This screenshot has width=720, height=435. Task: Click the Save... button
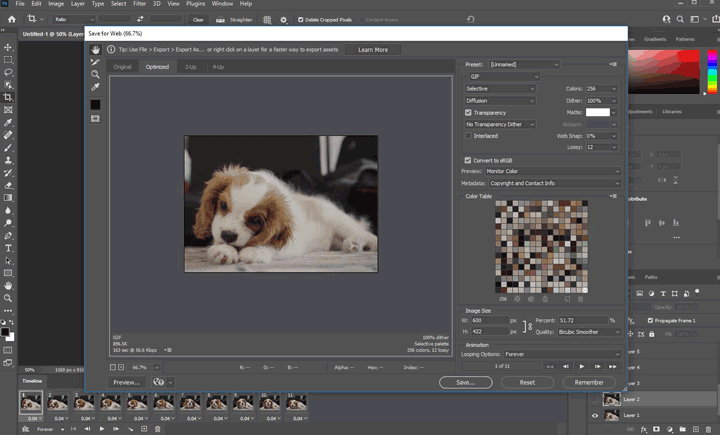pyautogui.click(x=465, y=382)
